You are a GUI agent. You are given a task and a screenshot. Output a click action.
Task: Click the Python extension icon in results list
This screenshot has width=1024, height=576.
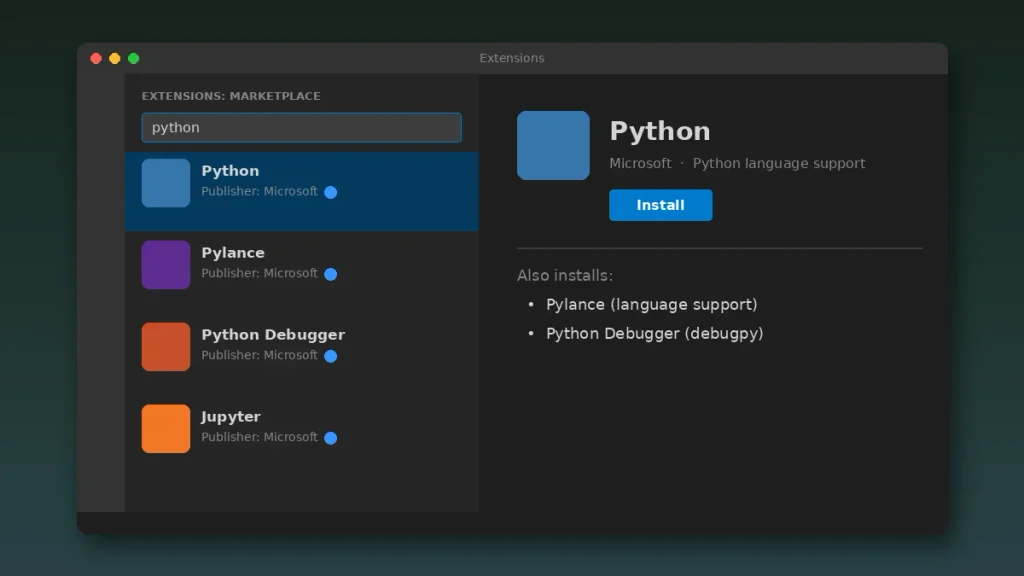(x=166, y=183)
